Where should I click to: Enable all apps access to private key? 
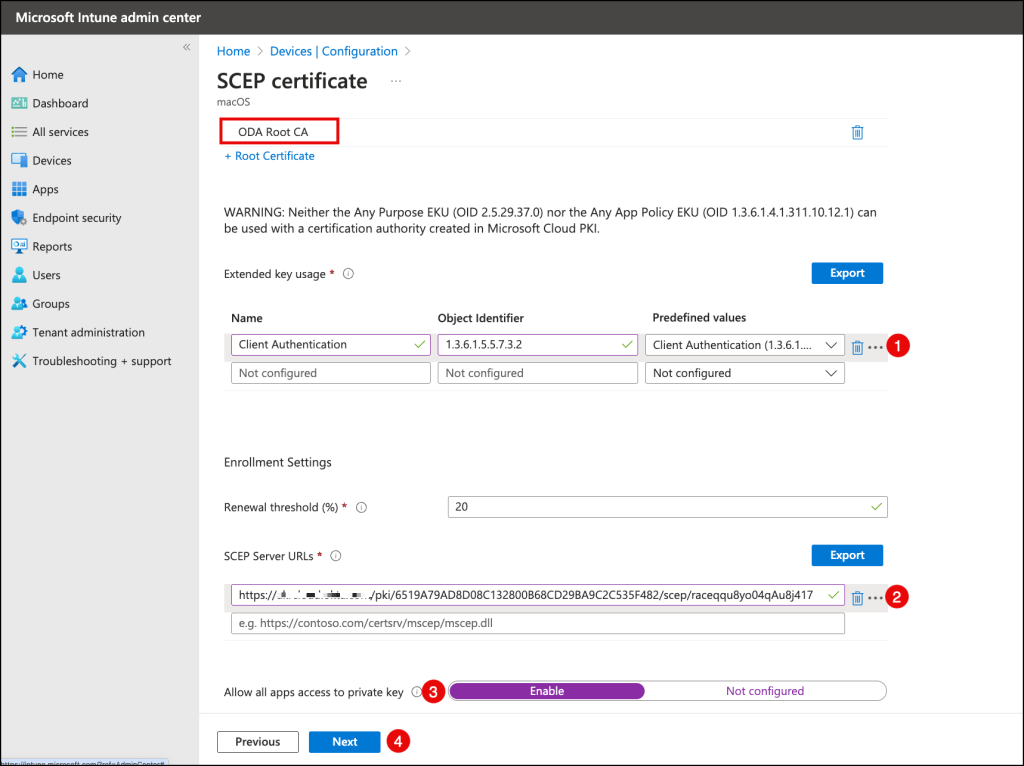point(547,691)
